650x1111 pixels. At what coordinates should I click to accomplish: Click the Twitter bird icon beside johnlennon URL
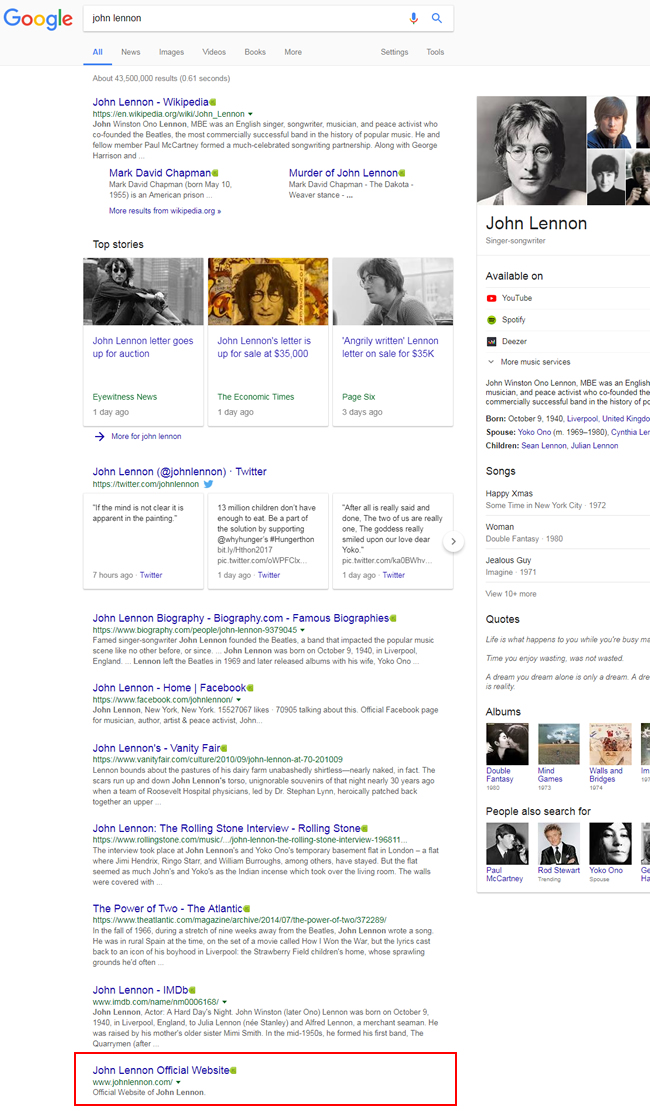click(x=209, y=484)
